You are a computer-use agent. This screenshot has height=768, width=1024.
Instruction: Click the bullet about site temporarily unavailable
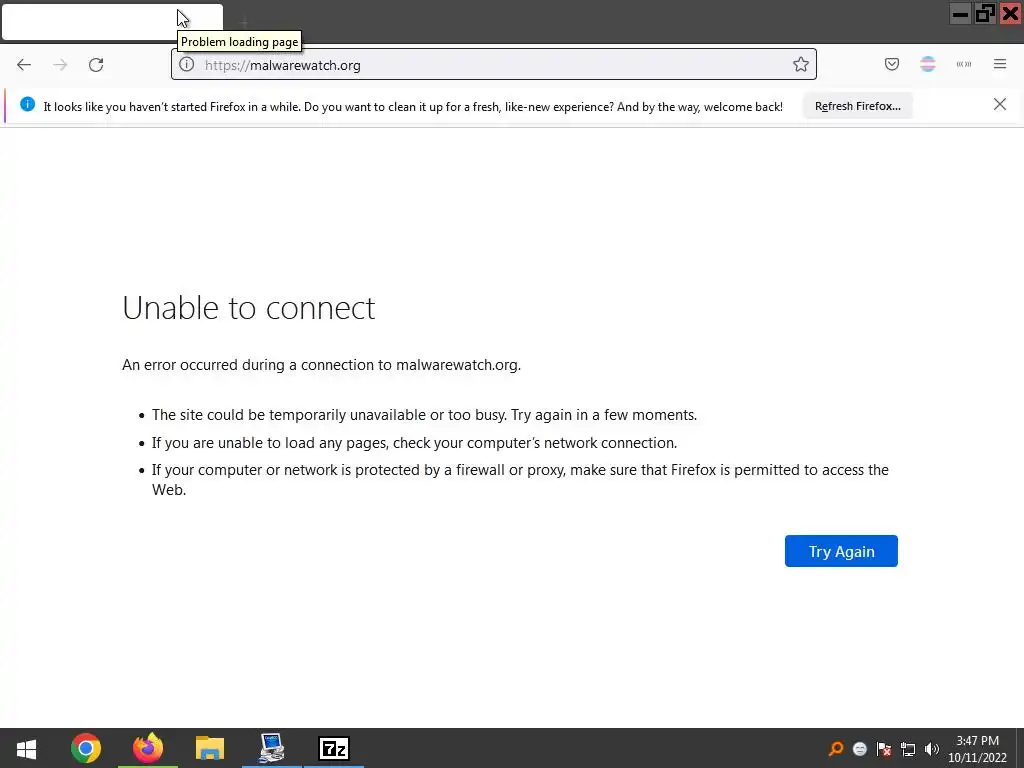[x=424, y=415]
